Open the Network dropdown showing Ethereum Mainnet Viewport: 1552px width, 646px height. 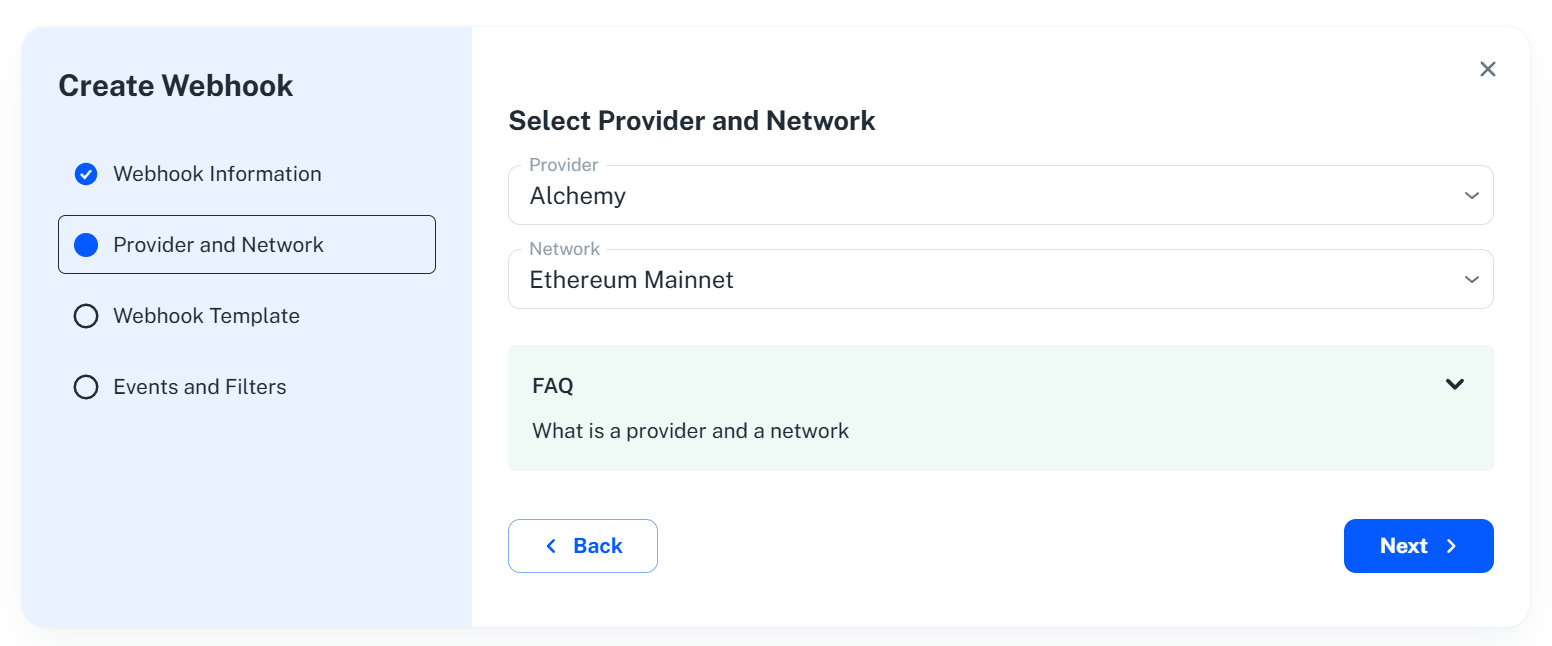coord(1000,279)
